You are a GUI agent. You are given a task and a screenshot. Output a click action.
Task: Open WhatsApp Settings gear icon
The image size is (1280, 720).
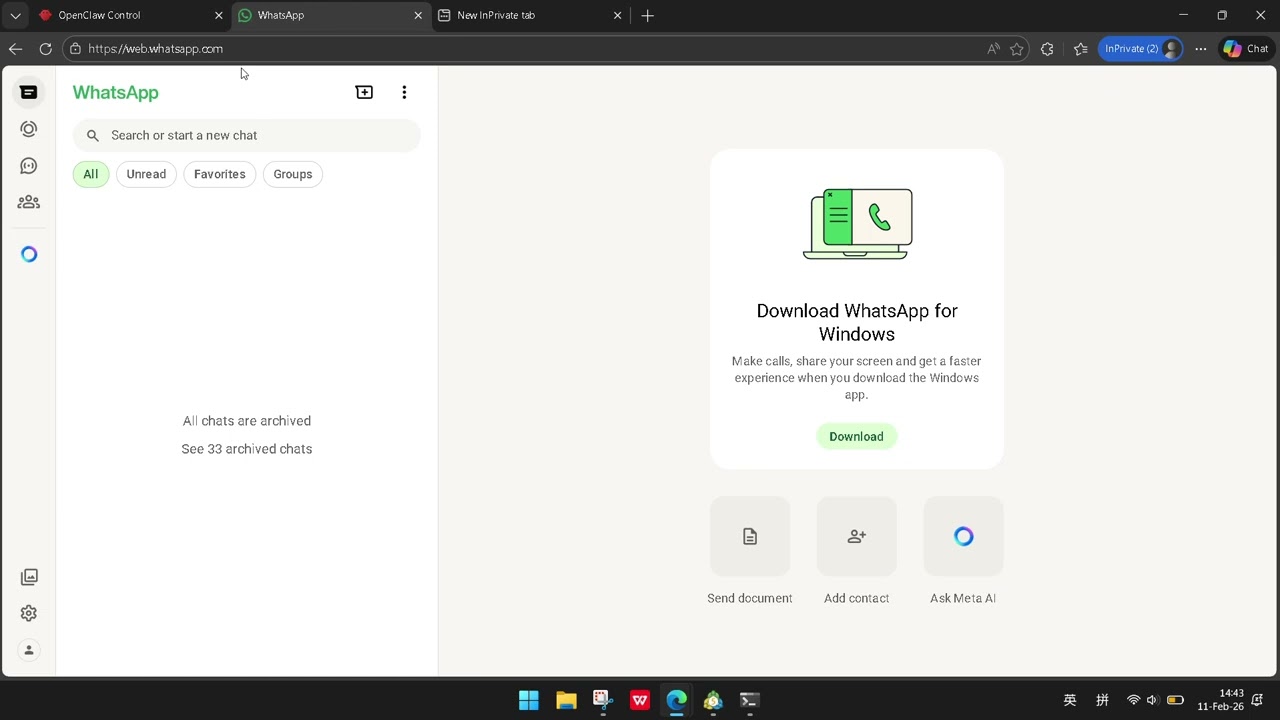(29, 613)
